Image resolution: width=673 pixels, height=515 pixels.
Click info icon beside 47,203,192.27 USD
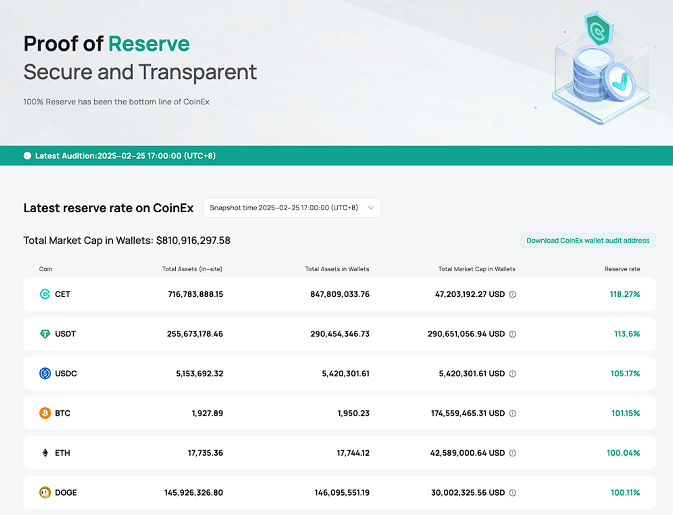tap(512, 294)
